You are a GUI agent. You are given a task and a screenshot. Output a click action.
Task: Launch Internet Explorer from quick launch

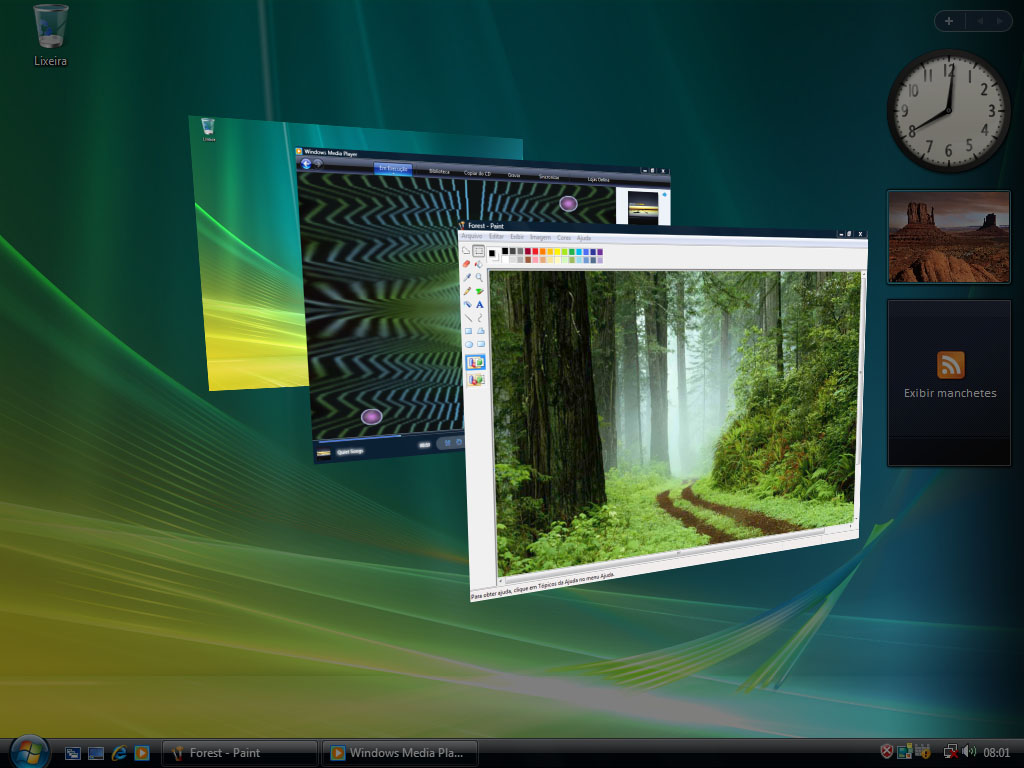pyautogui.click(x=119, y=753)
